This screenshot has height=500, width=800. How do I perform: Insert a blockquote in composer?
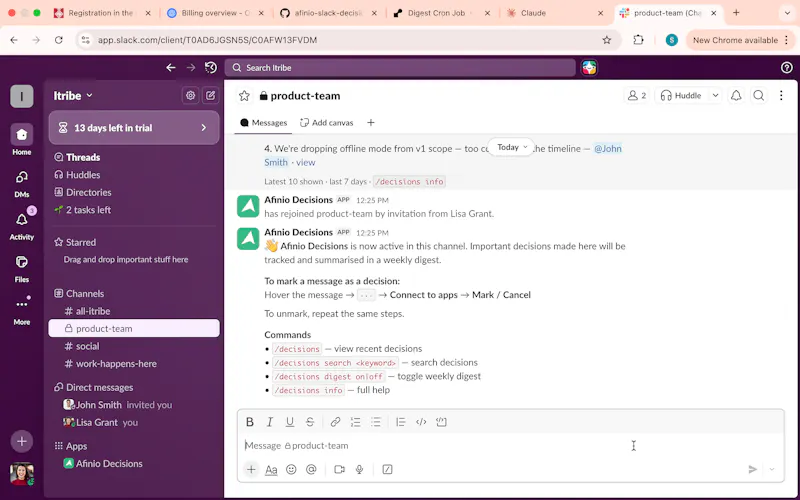point(401,422)
